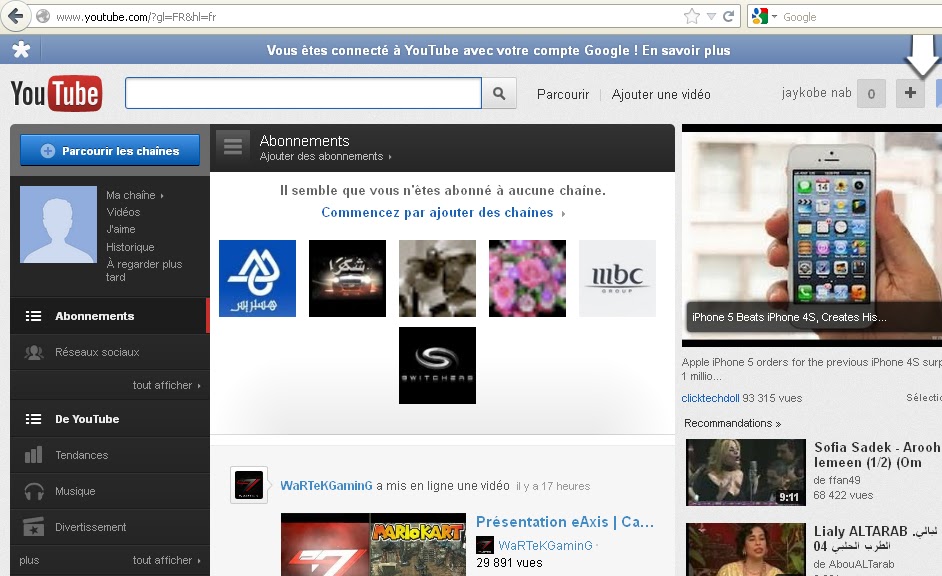Open the car with Arabic text channel thumbnail
942x576 pixels.
pos(347,278)
